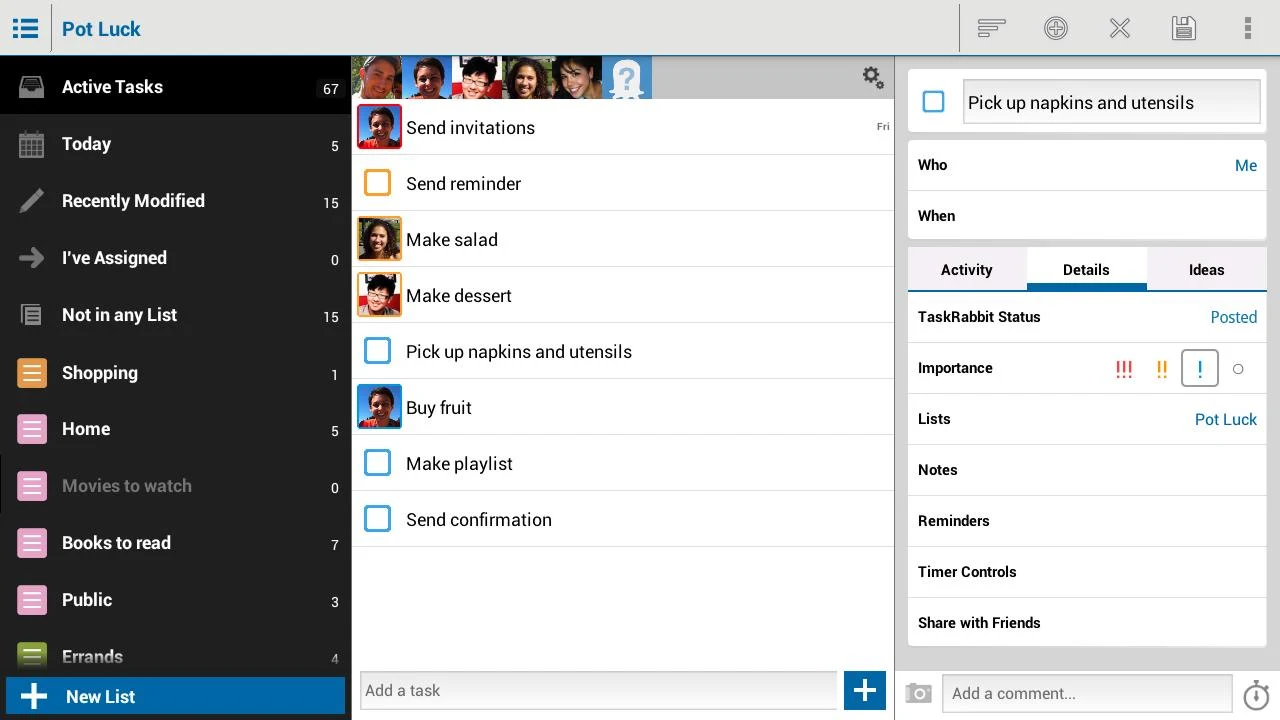The height and width of the screenshot is (720, 1280).
Task: Check off Send confirmation task
Action: click(377, 519)
